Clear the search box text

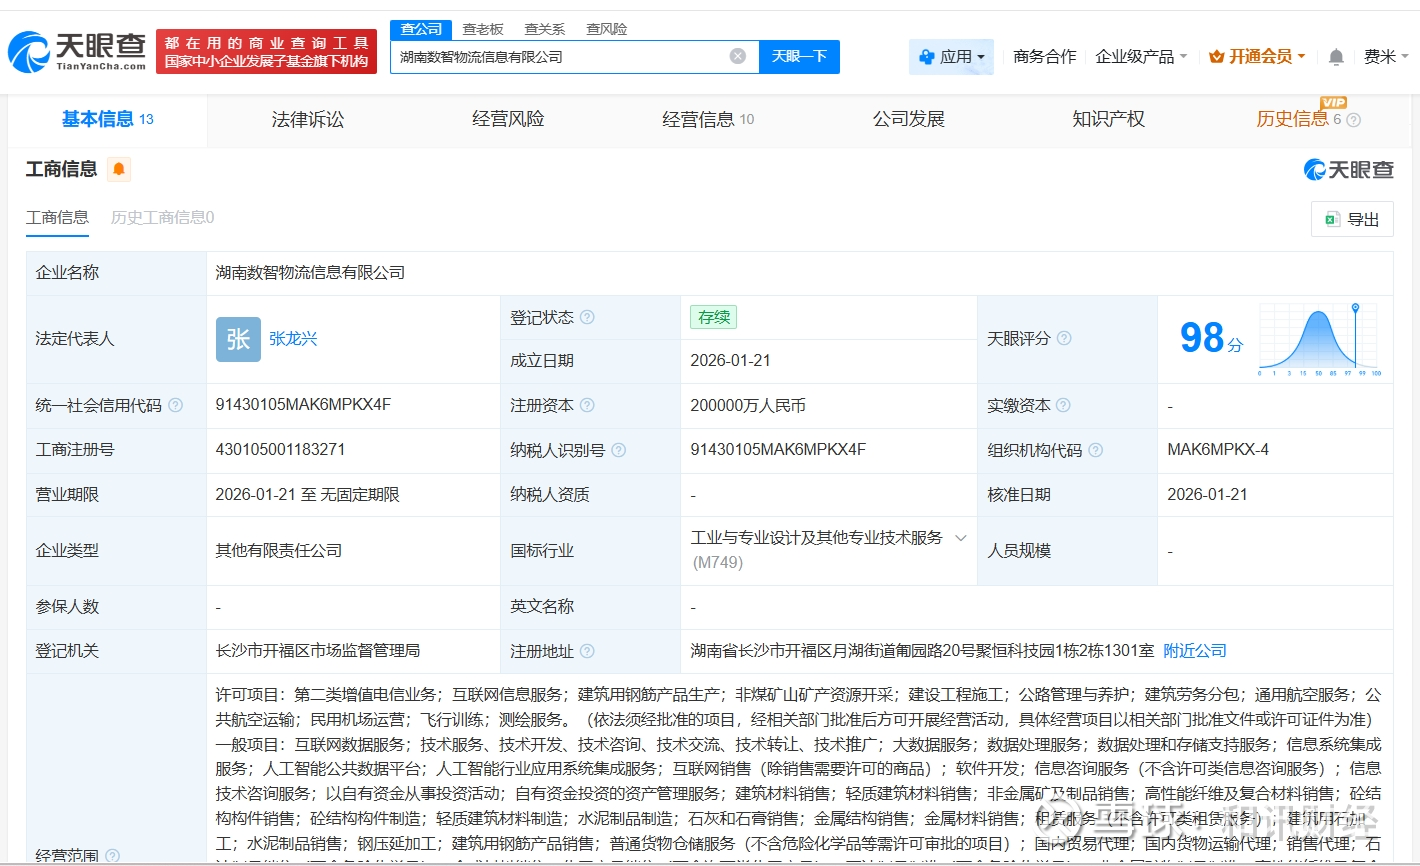pos(738,56)
